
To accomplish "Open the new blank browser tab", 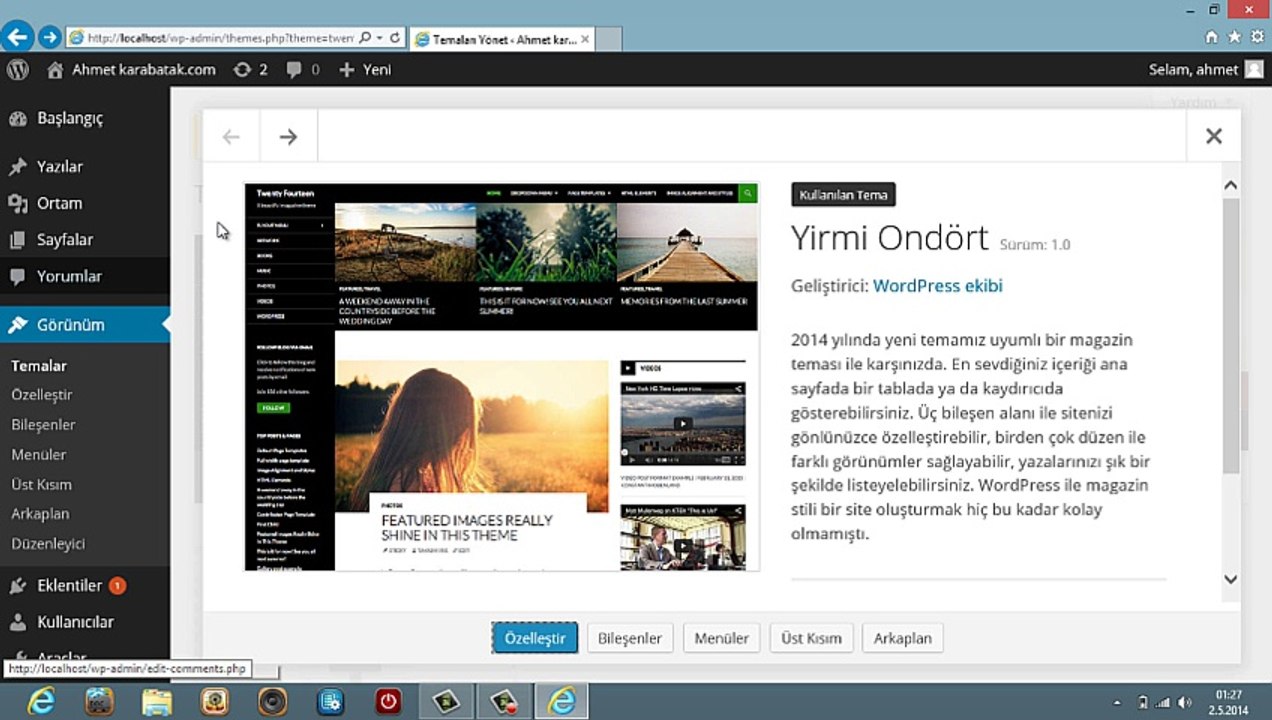I will [608, 39].
